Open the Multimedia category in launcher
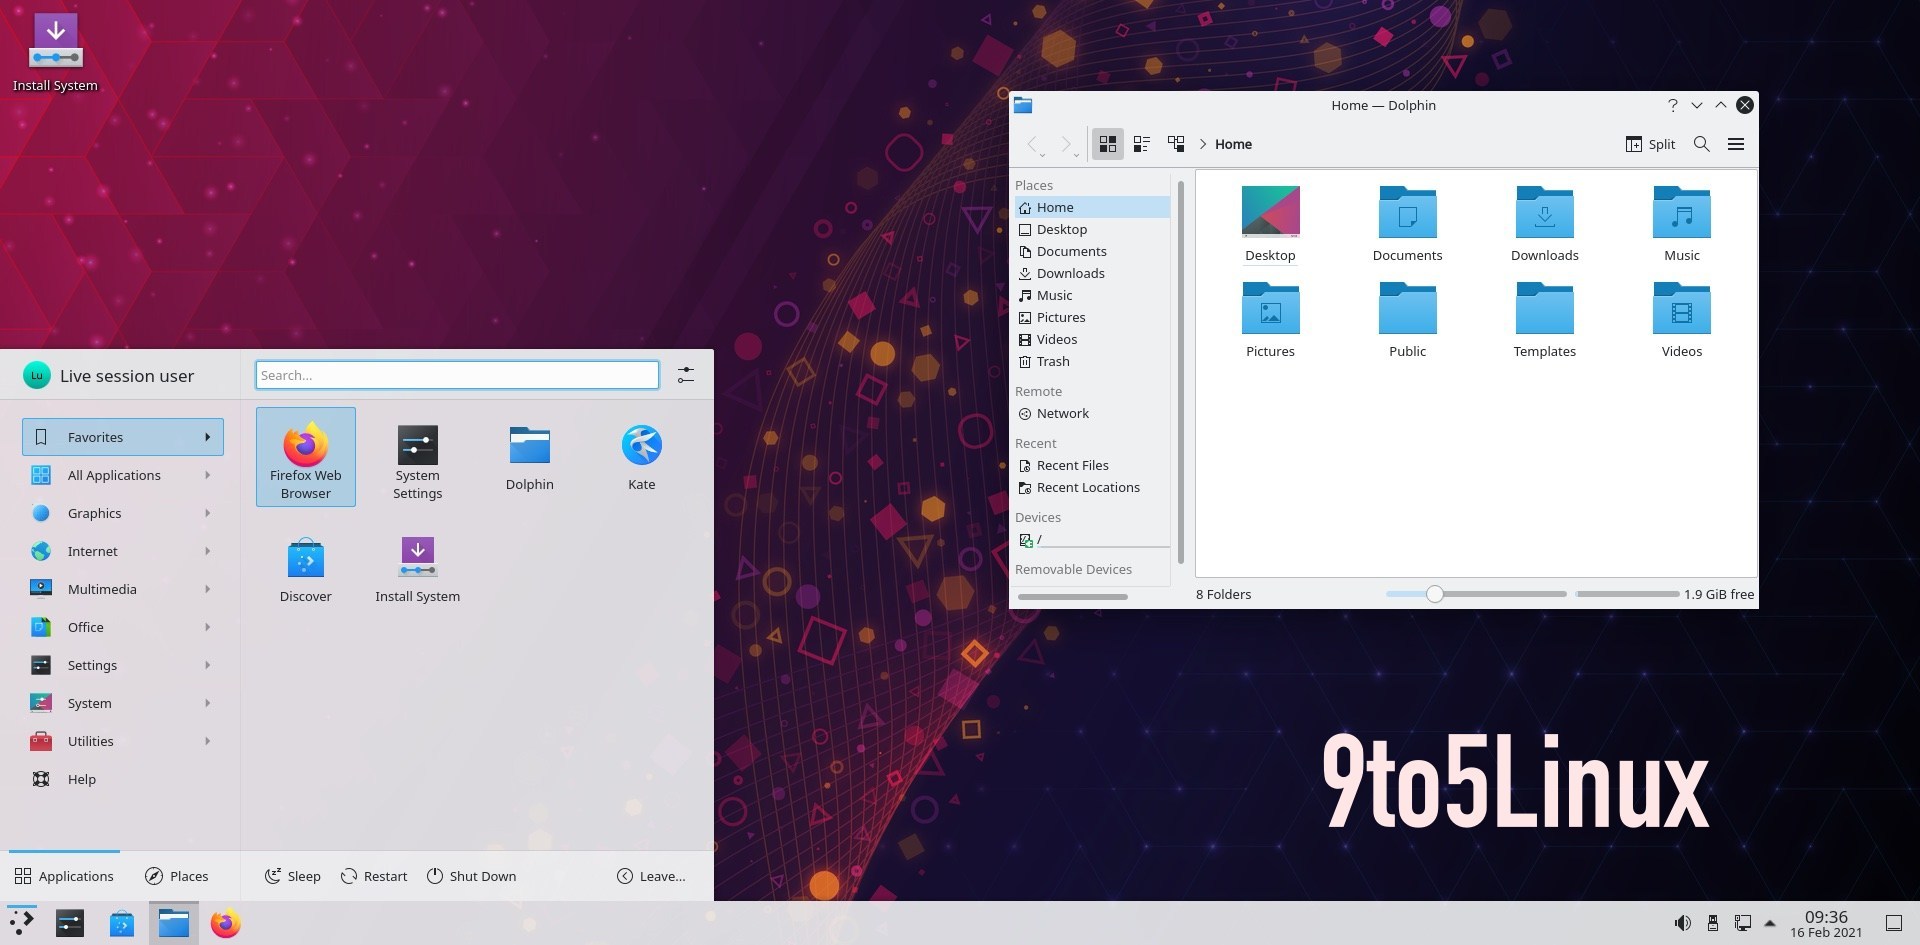Screen dimensions: 1920x945 coord(101,589)
